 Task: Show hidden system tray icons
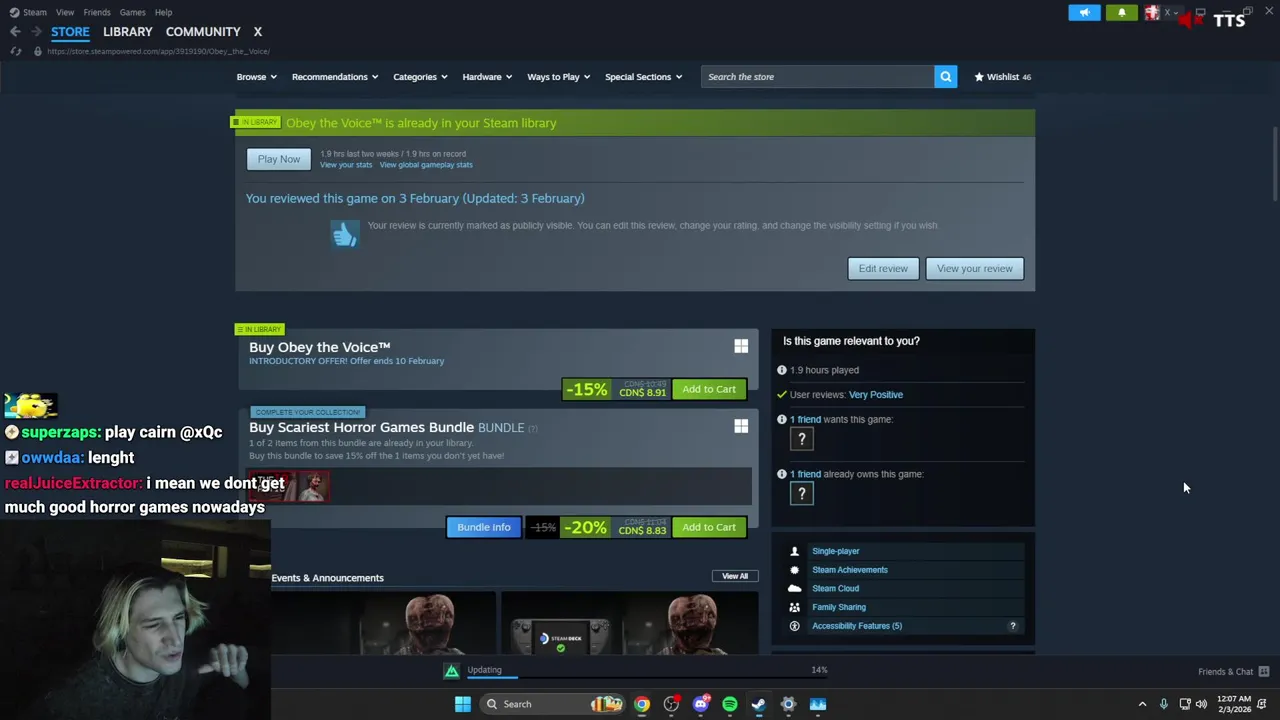pyautogui.click(x=1142, y=704)
